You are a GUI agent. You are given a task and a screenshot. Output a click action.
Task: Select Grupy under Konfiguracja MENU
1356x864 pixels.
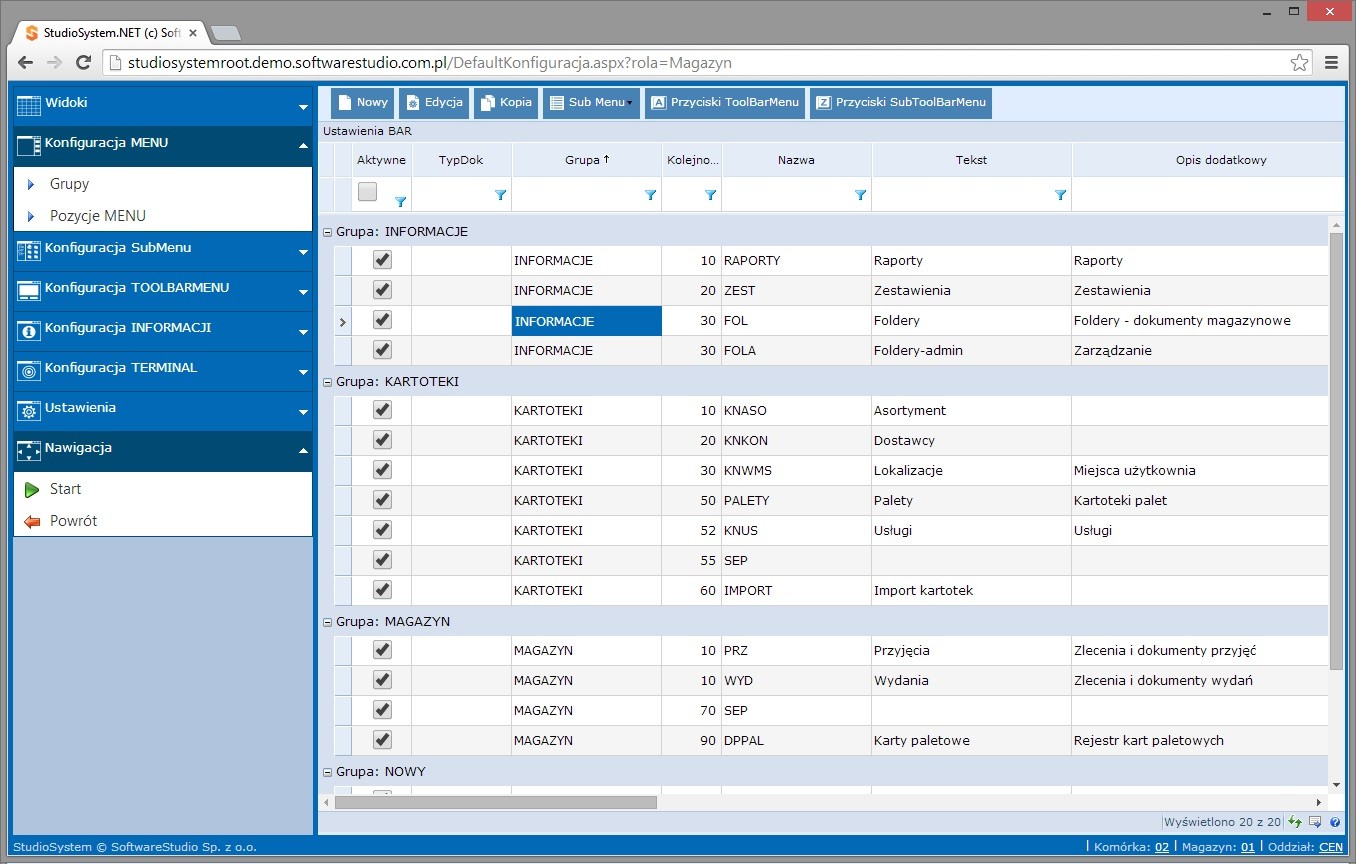pyautogui.click(x=70, y=184)
